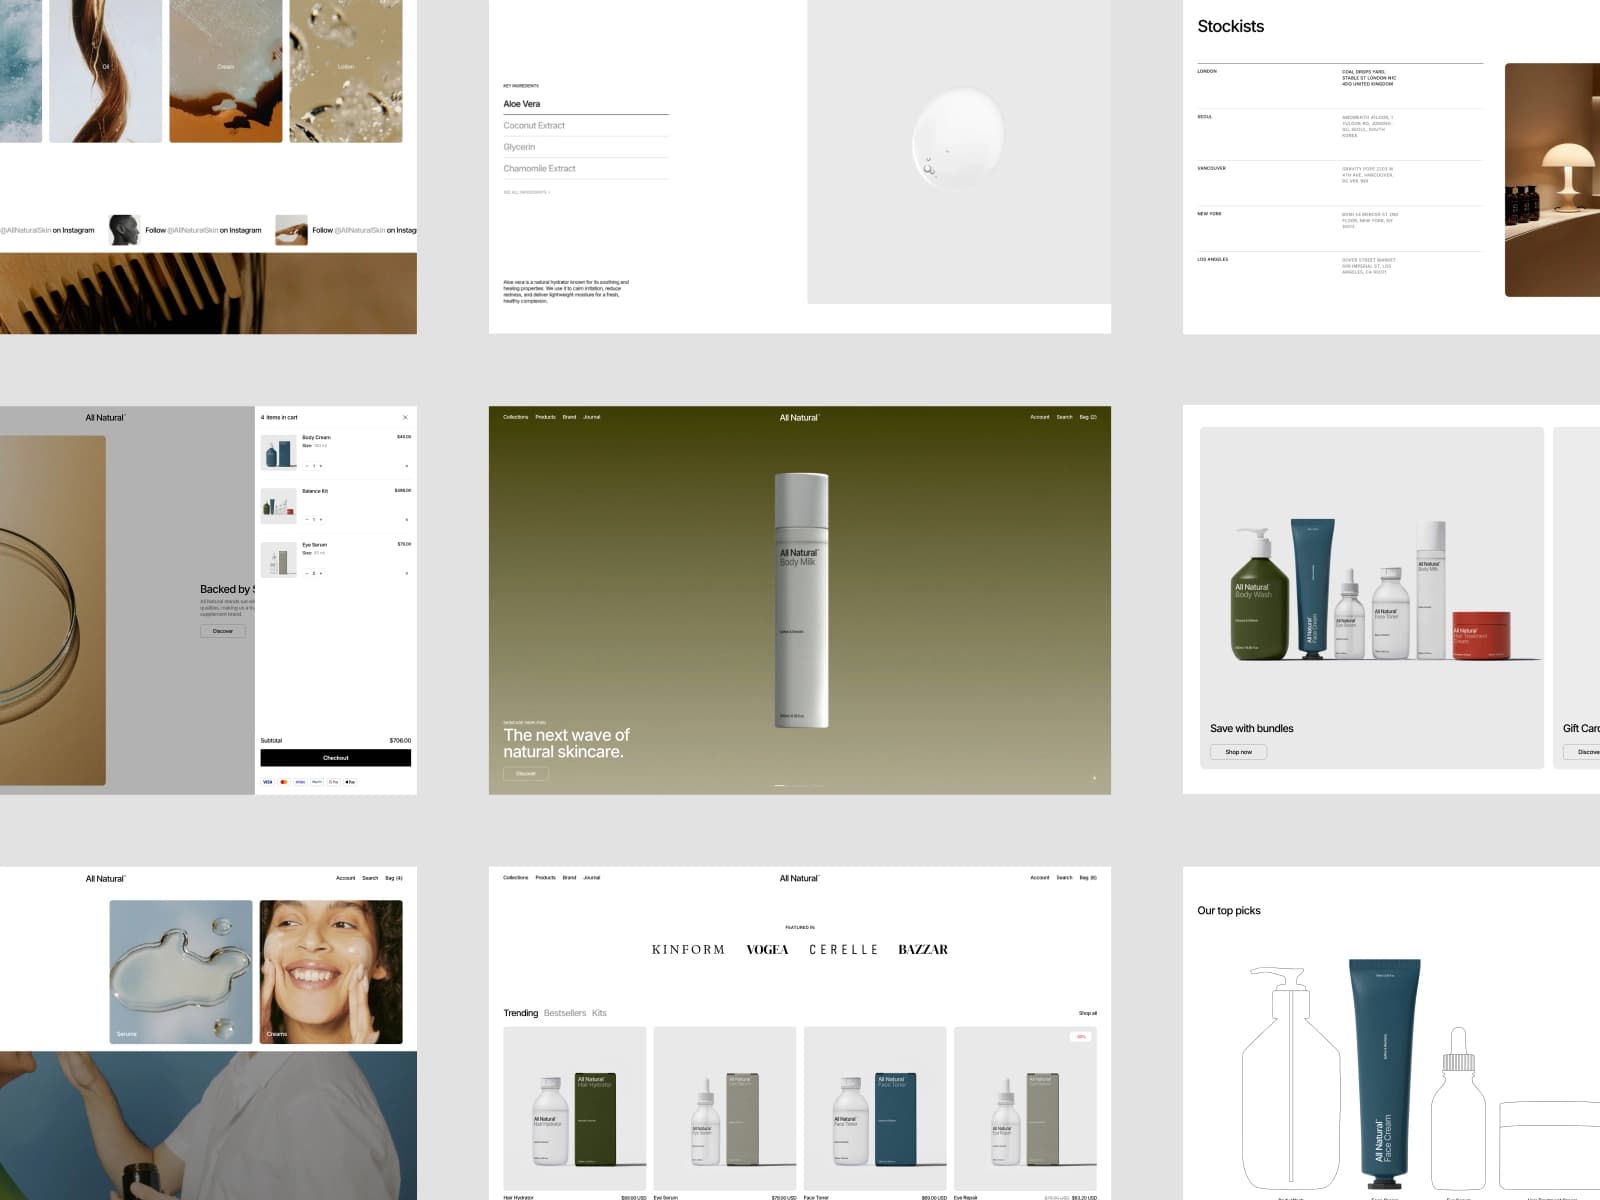
Task: Select the Visa payment icon in the cart
Action: pyautogui.click(x=268, y=782)
